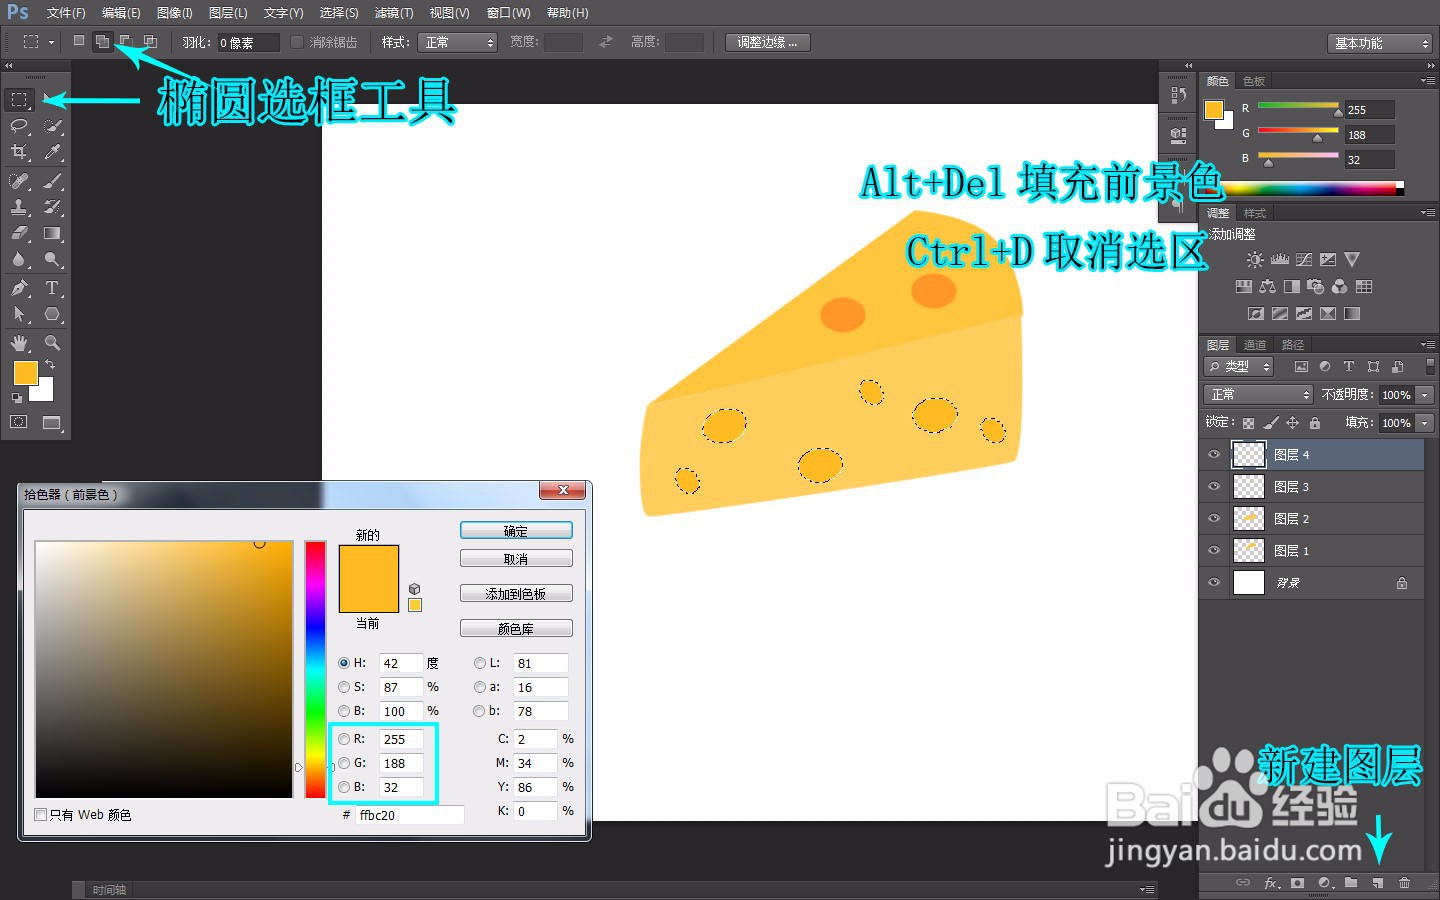This screenshot has height=900, width=1440.
Task: Click the delete layer trash icon
Action: (1404, 883)
